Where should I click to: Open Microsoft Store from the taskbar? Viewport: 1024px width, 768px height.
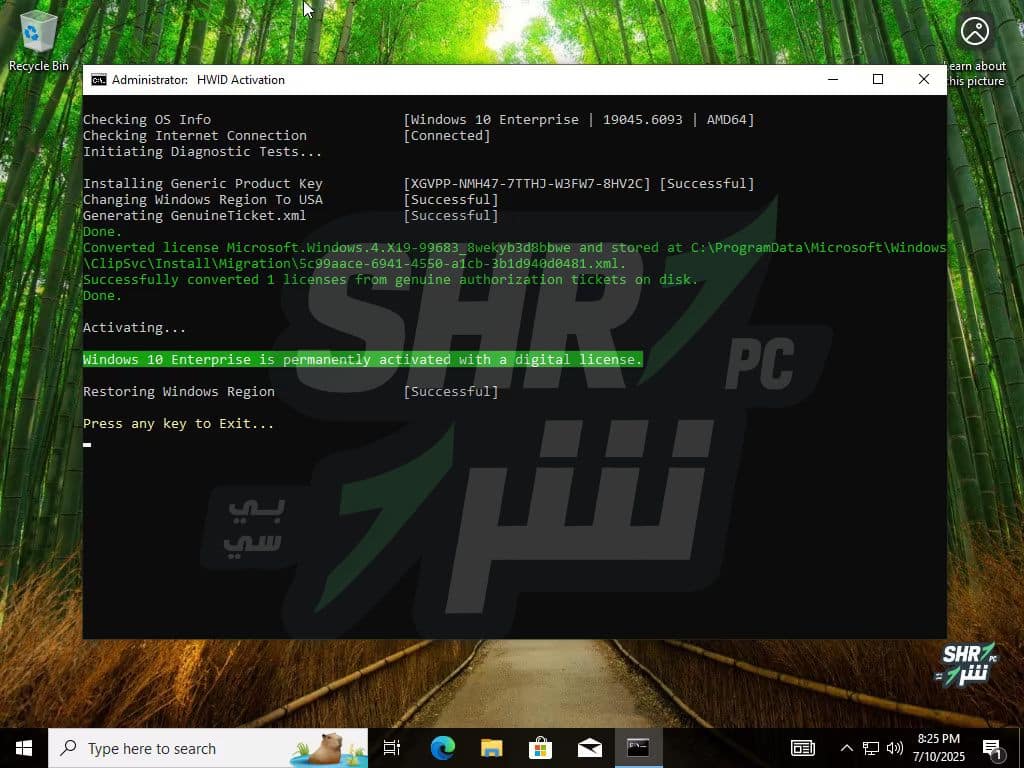[540, 748]
